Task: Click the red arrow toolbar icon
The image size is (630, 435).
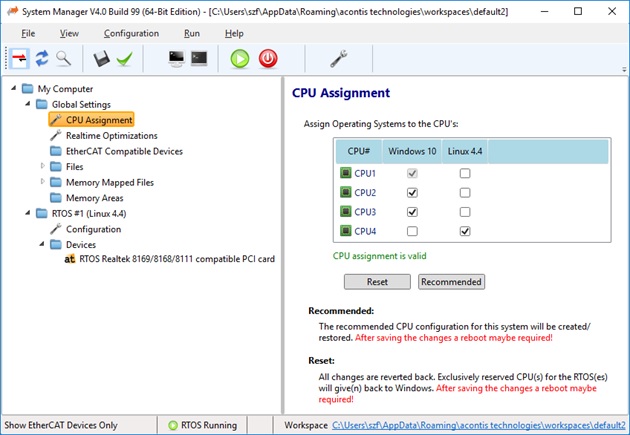Action: [x=19, y=59]
